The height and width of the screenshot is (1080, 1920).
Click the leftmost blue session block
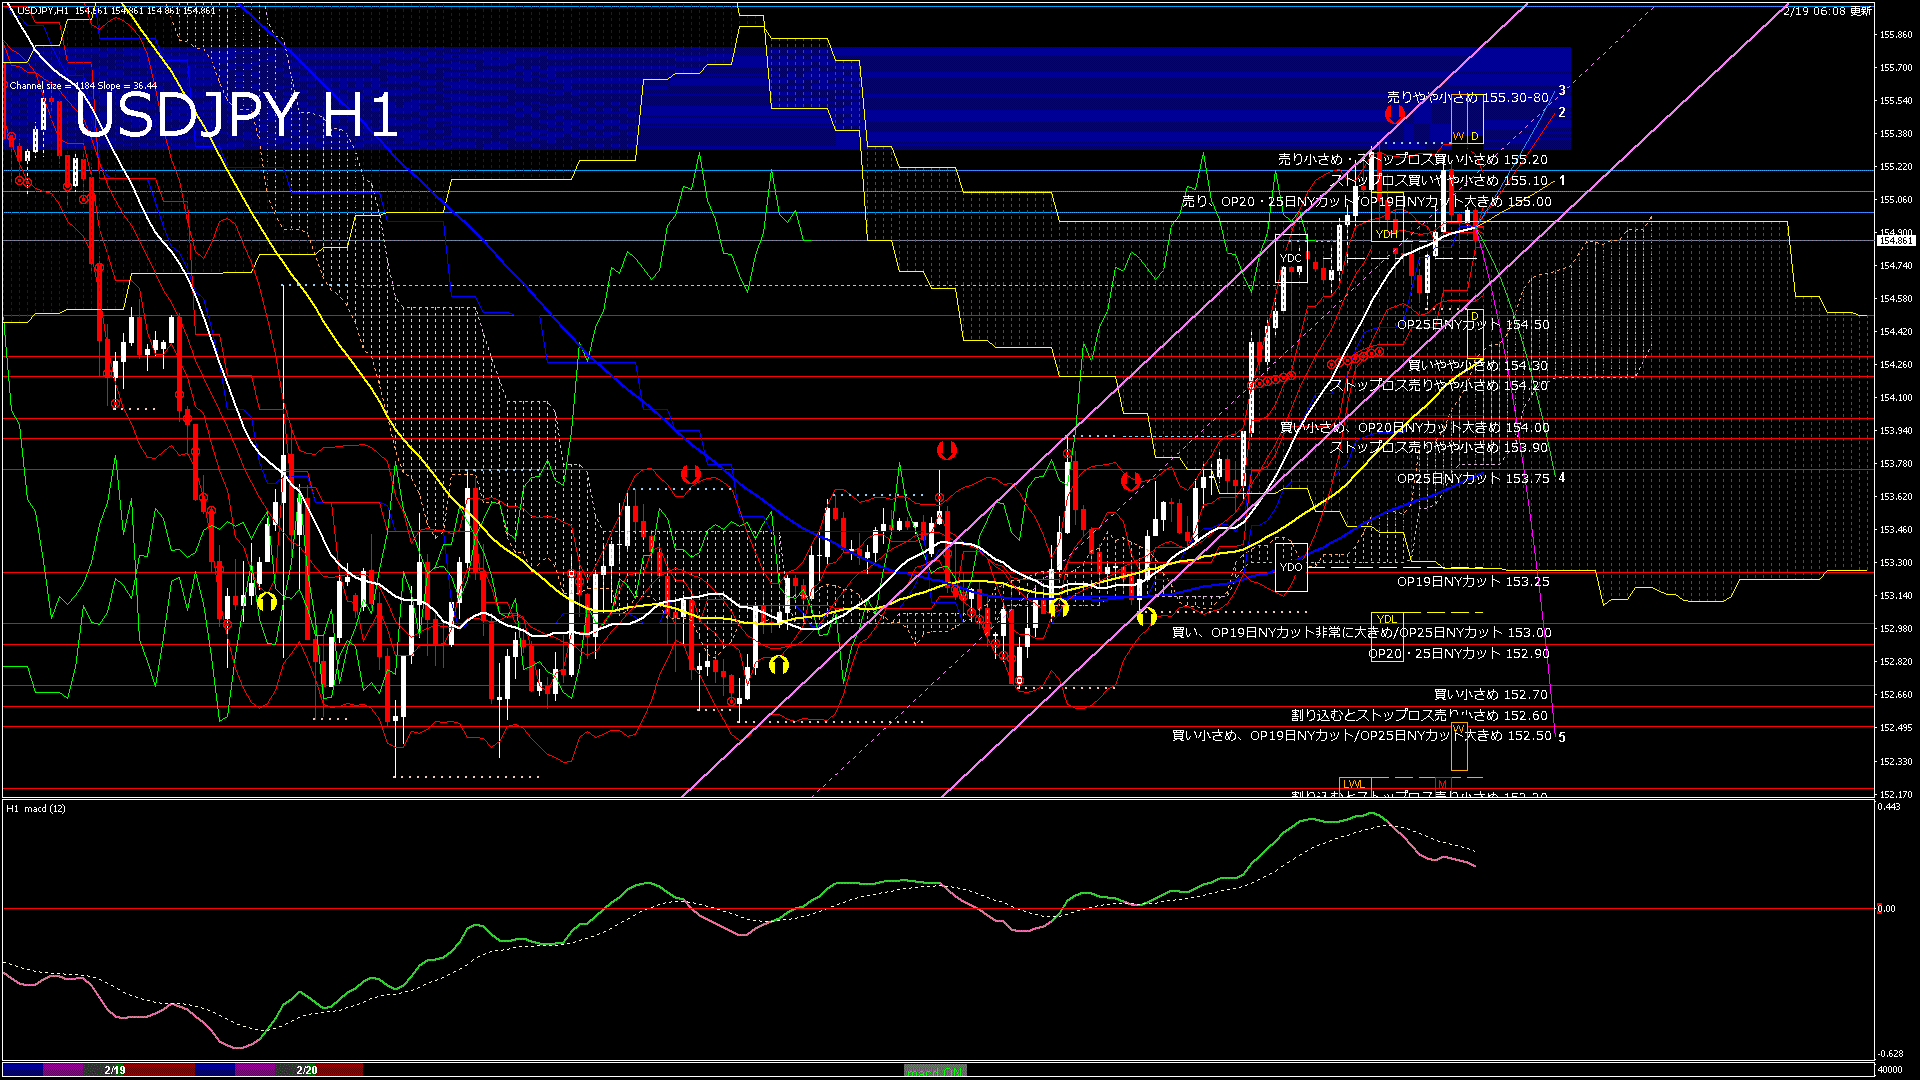tap(22, 1070)
